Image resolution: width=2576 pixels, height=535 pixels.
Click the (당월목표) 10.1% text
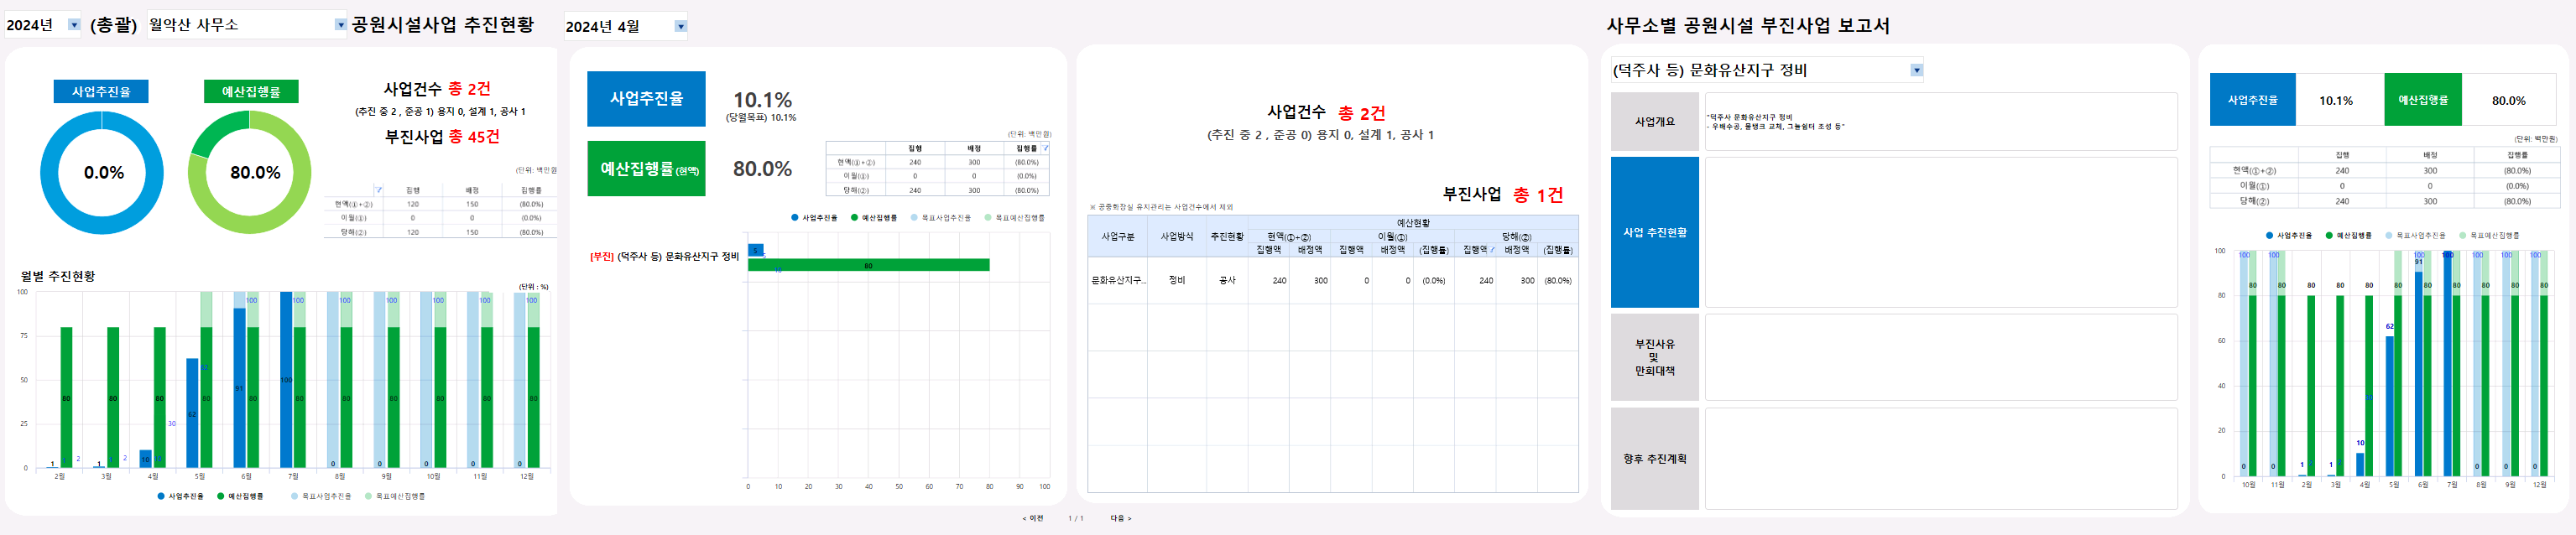click(x=761, y=118)
